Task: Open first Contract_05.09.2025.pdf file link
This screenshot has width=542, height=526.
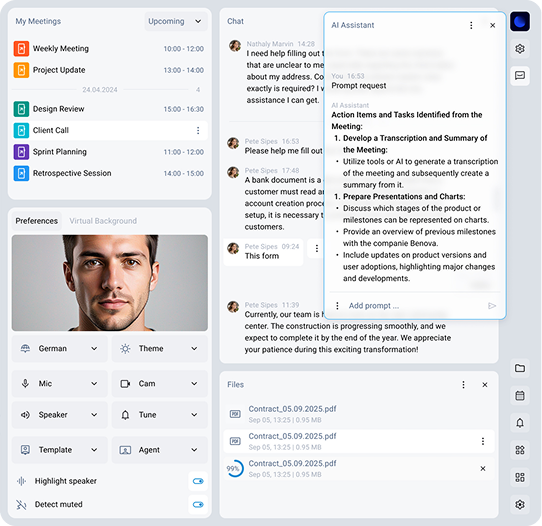Action: [292, 409]
